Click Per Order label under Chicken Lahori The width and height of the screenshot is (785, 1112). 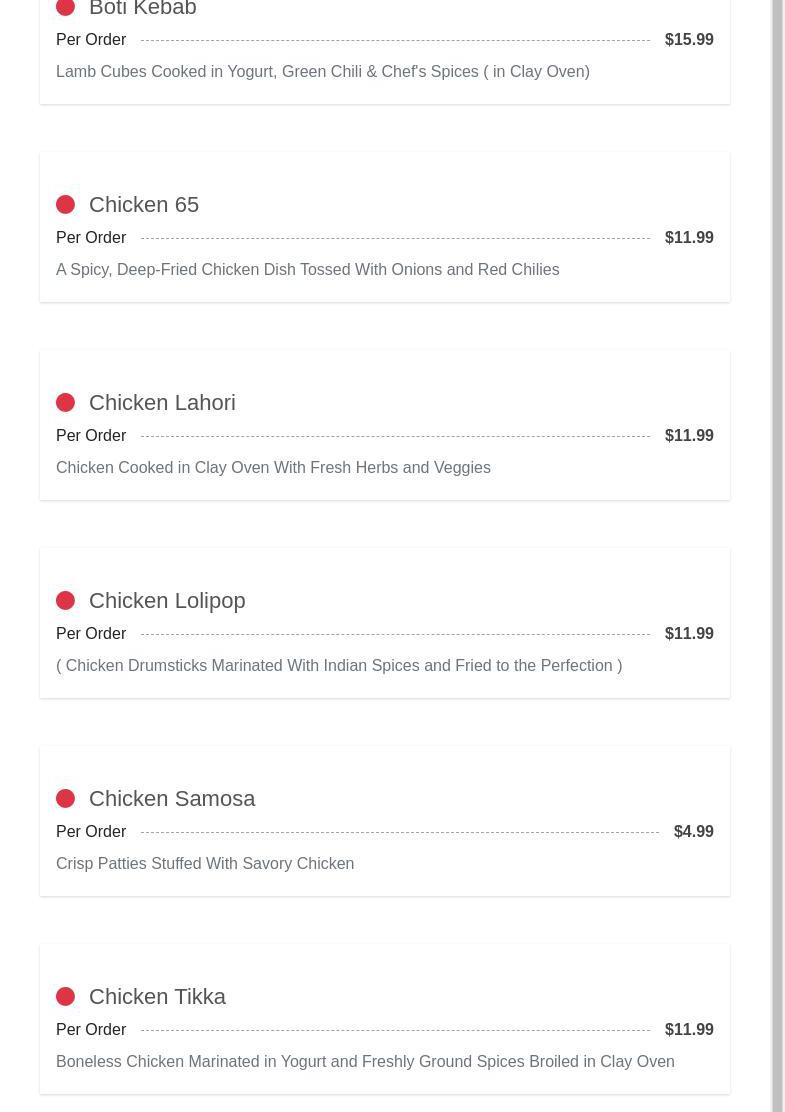[91, 436]
